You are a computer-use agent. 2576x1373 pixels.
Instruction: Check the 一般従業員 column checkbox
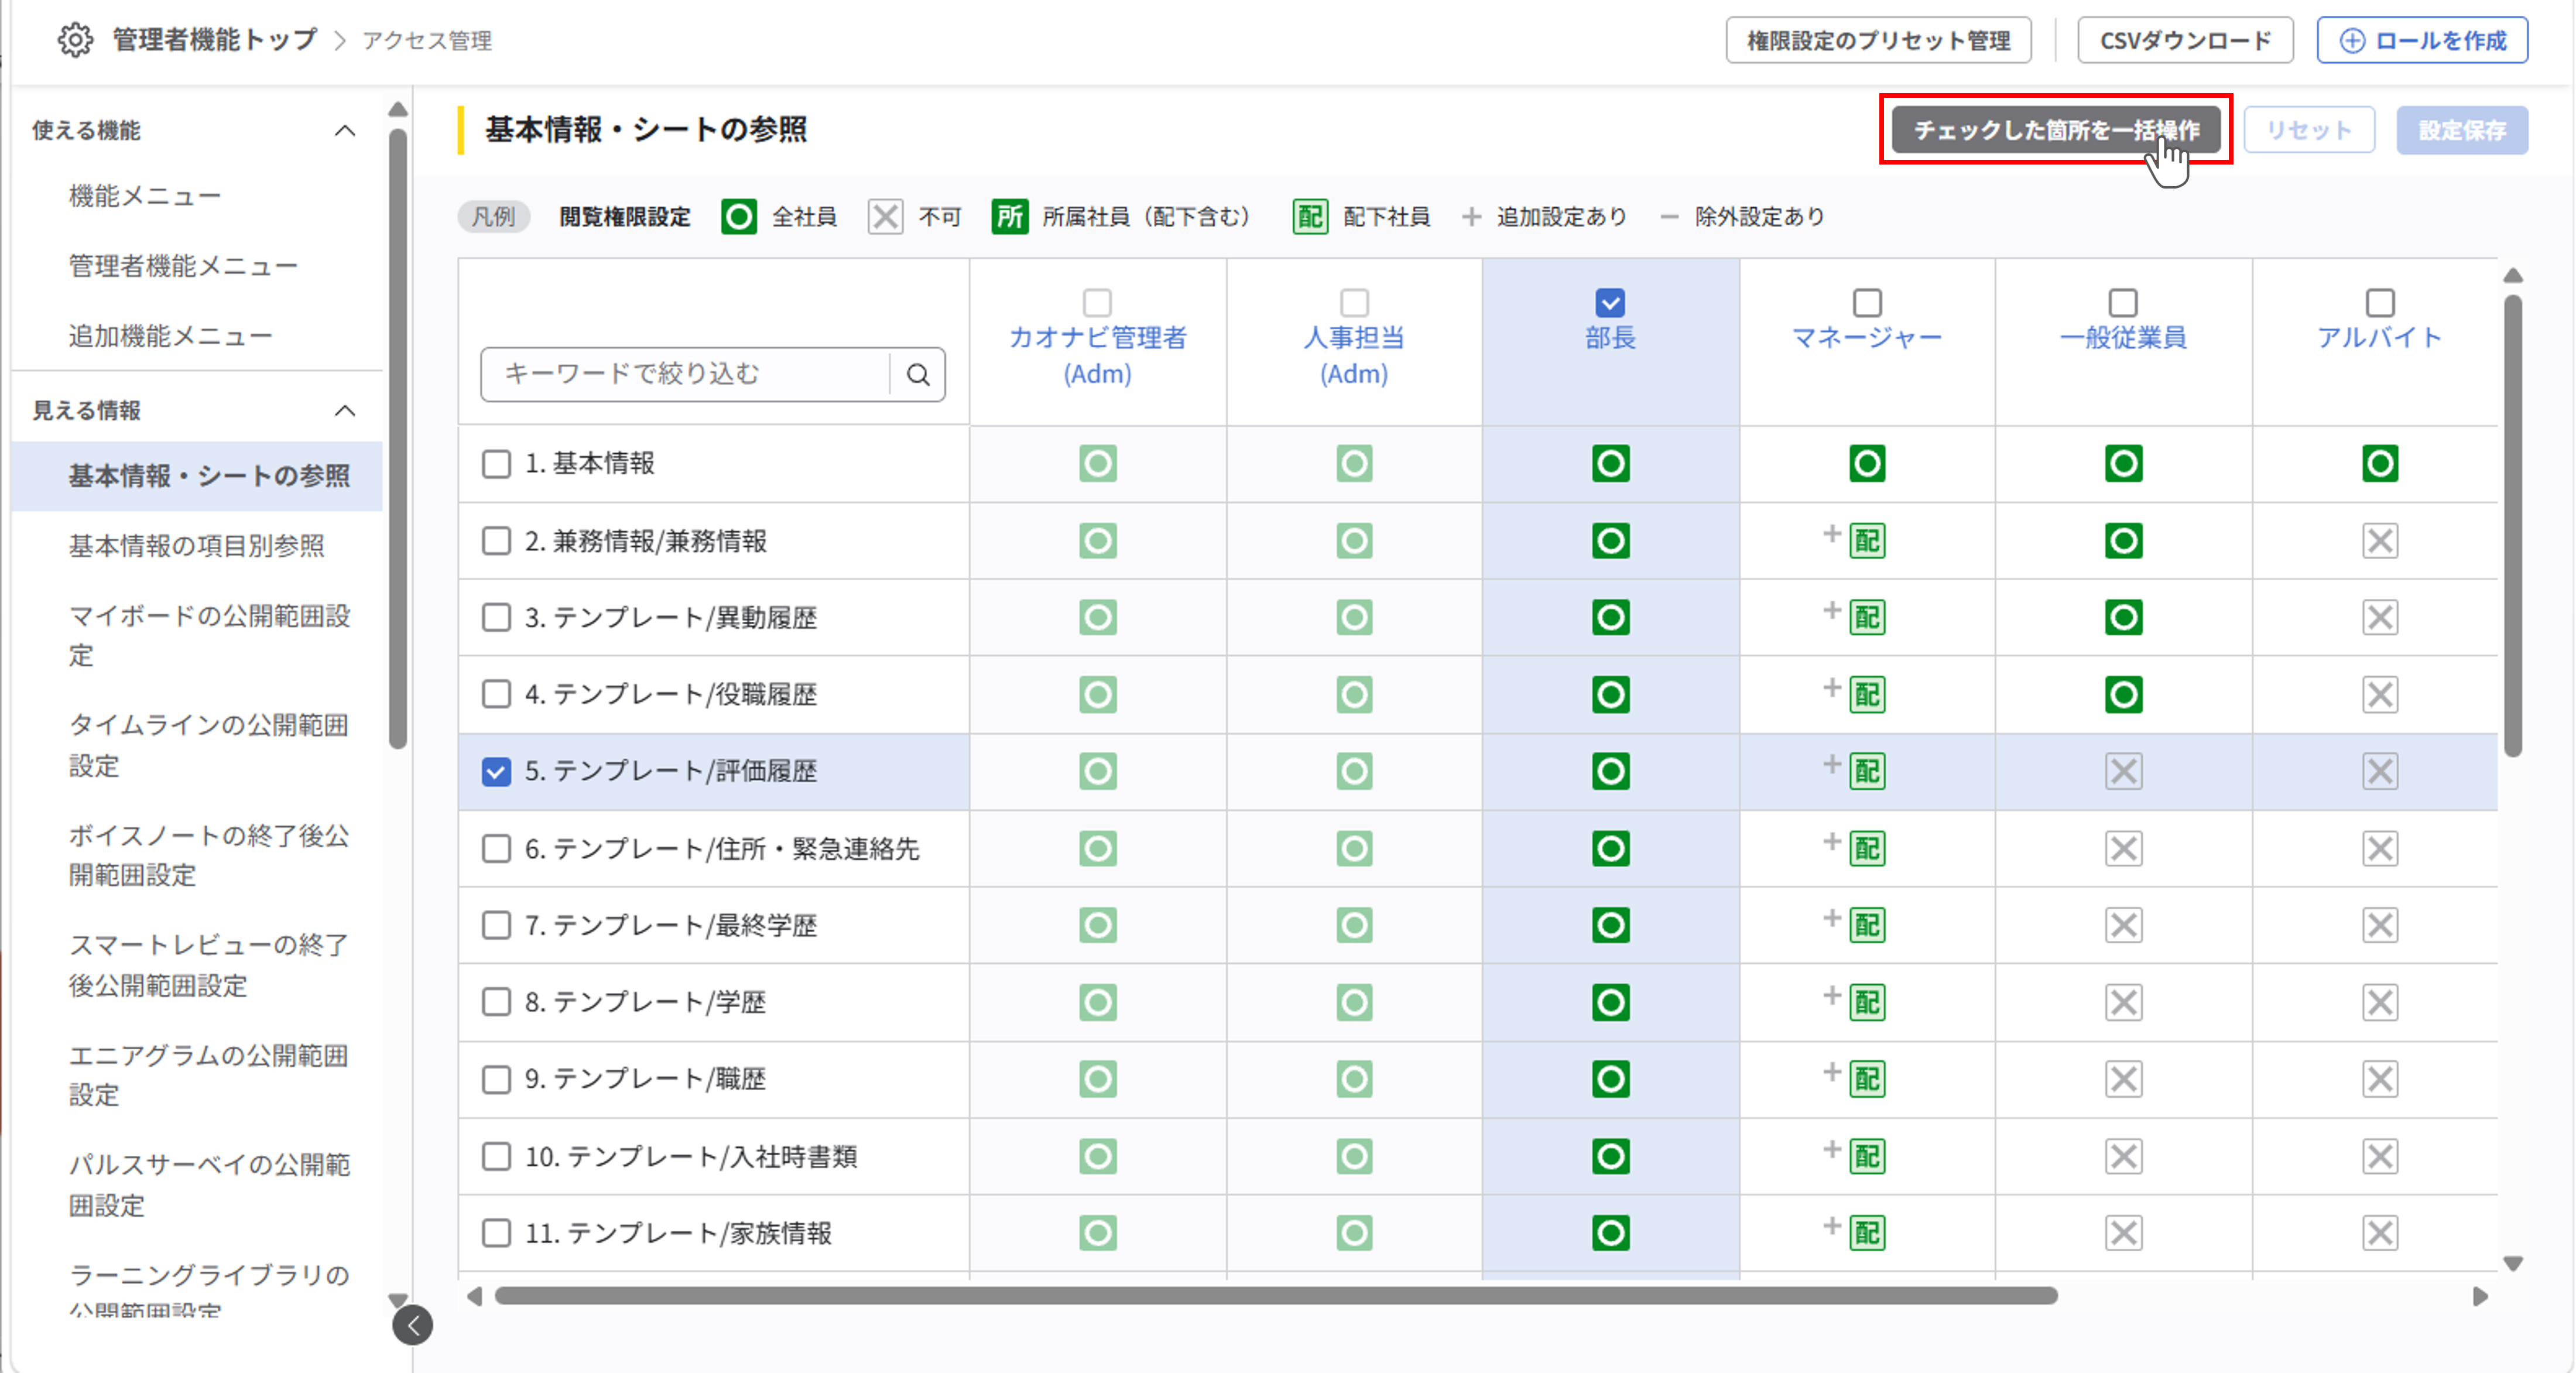2123,302
